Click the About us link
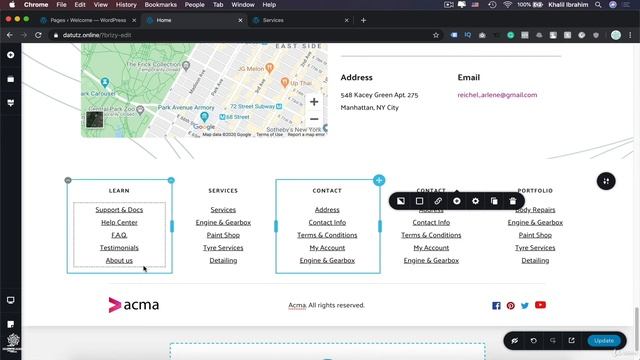 (x=119, y=260)
